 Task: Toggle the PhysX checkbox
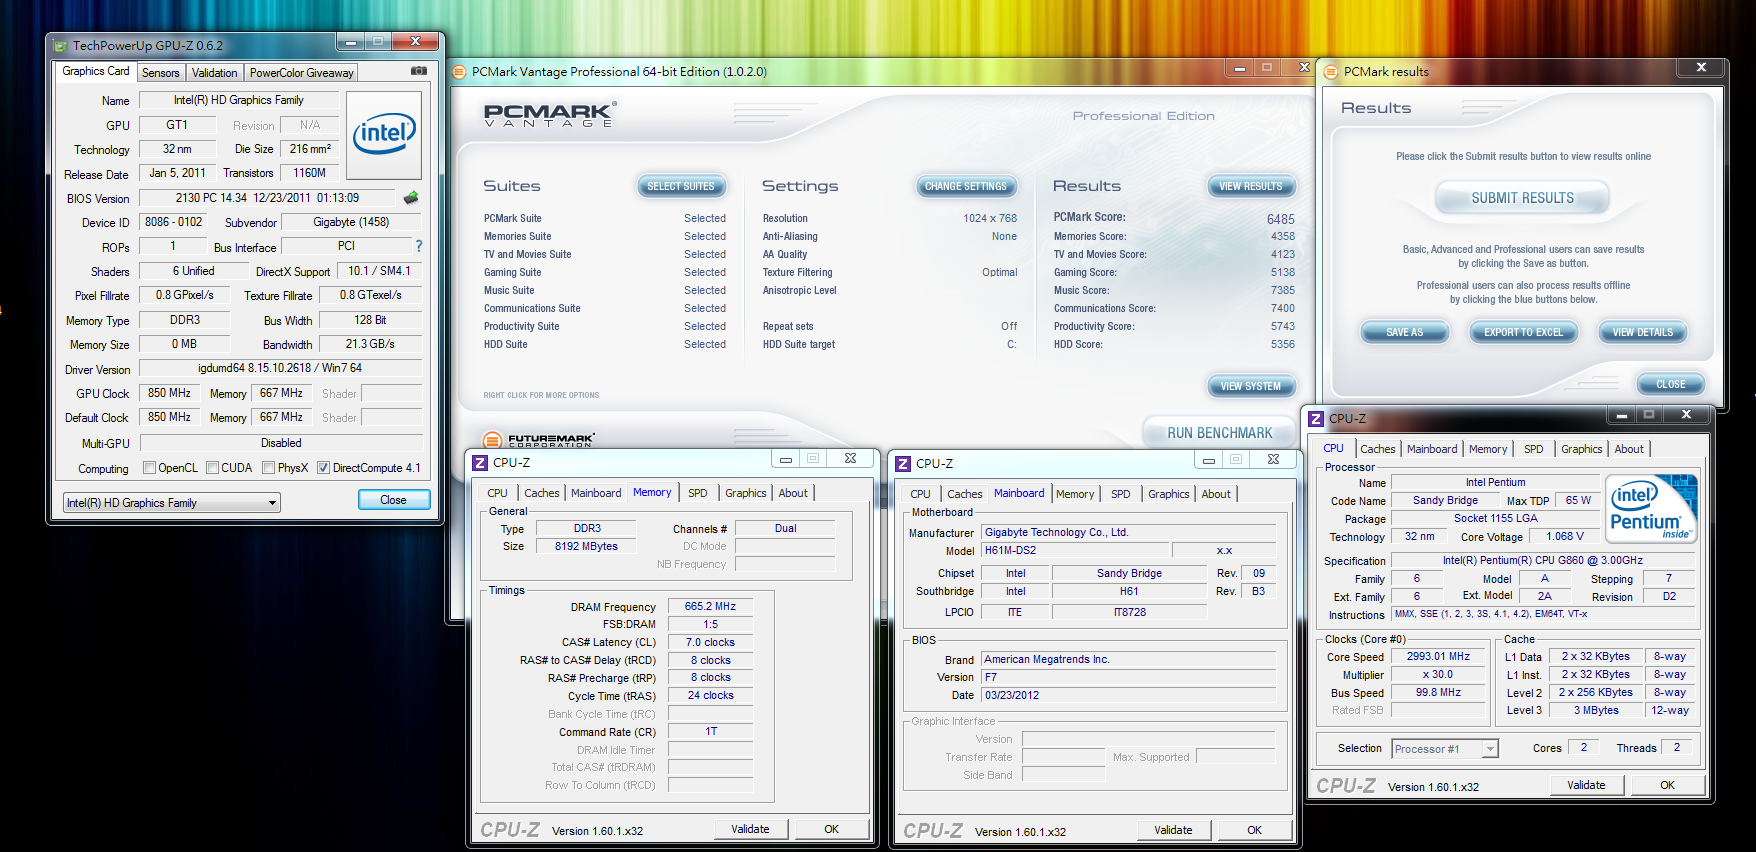(268, 468)
